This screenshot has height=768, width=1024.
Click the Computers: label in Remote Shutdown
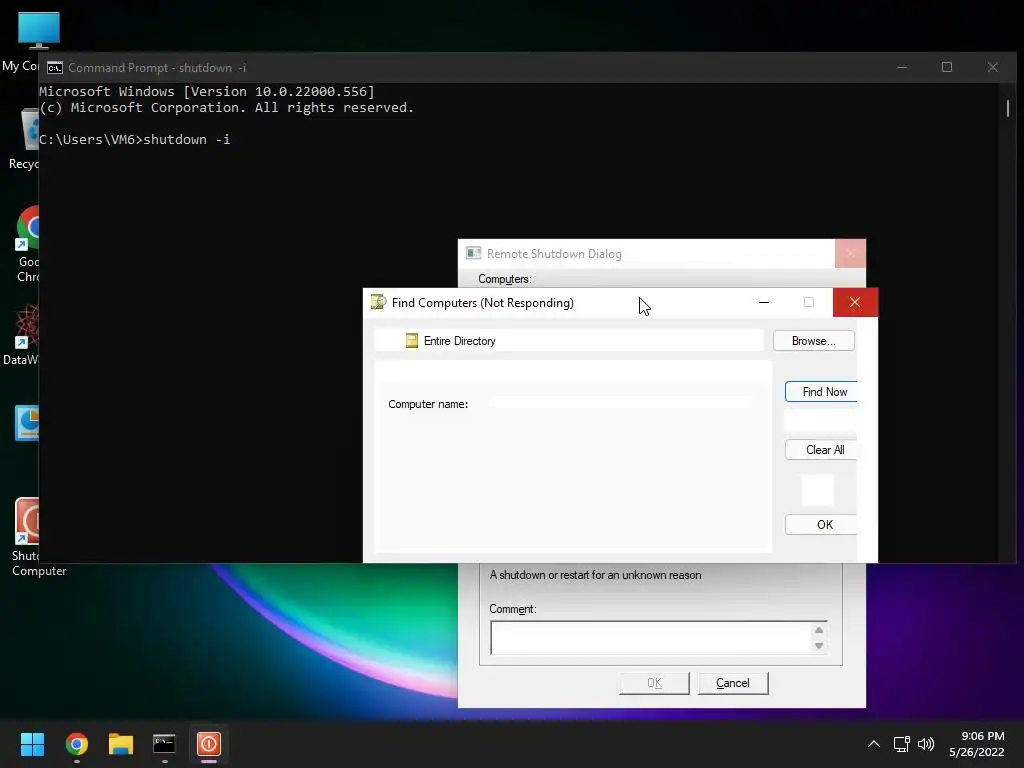tap(505, 280)
